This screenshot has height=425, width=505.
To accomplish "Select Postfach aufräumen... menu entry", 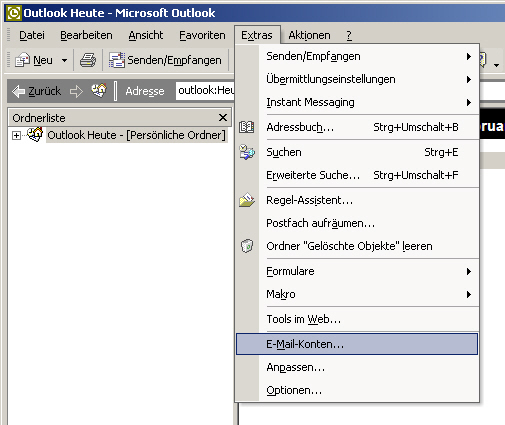I will pyautogui.click(x=357, y=223).
